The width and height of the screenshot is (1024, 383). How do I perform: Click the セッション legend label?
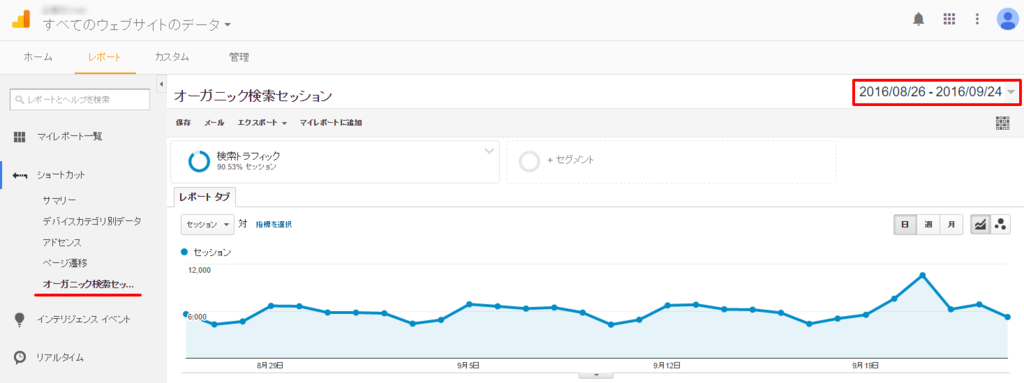click(x=212, y=252)
